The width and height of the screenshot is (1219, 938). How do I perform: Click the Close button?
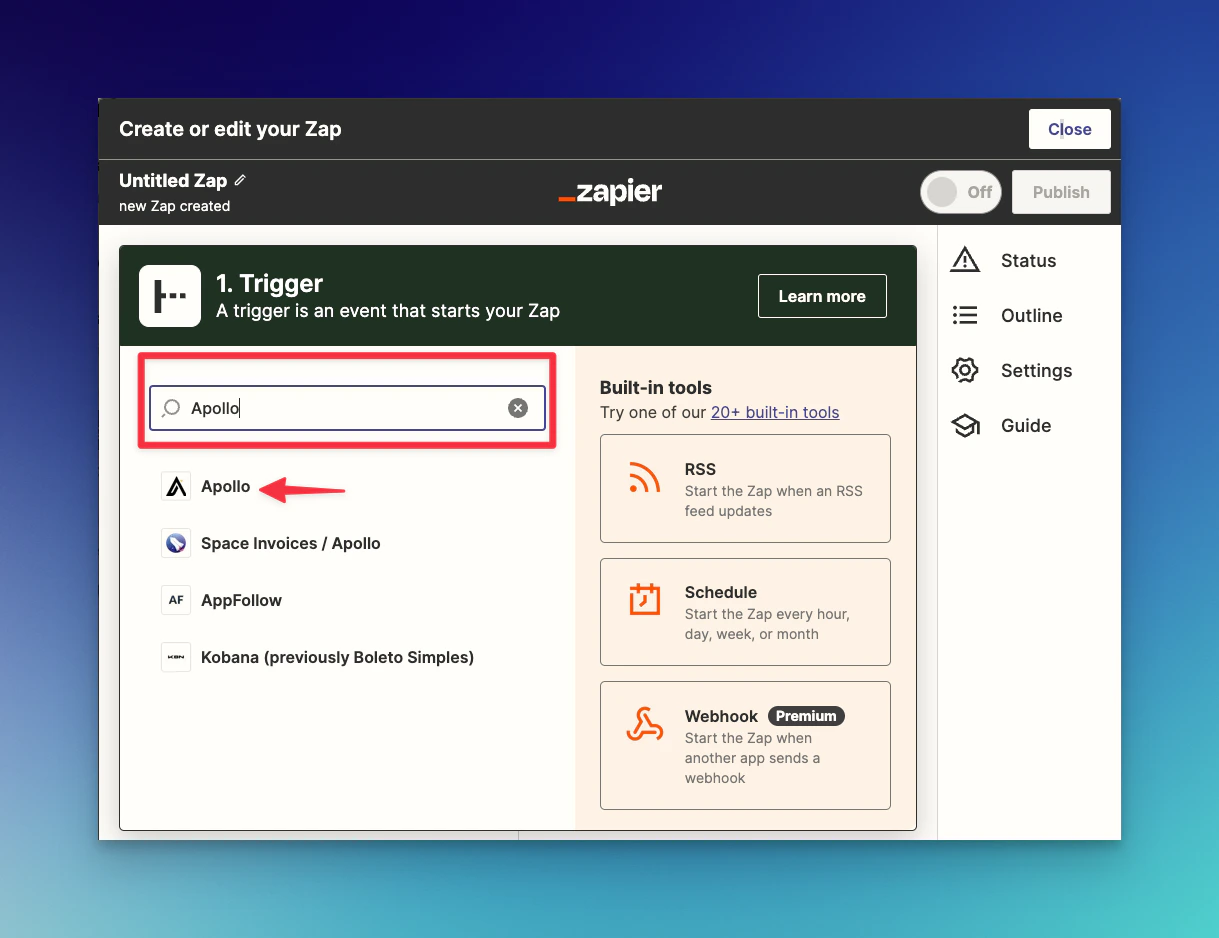tap(1070, 129)
